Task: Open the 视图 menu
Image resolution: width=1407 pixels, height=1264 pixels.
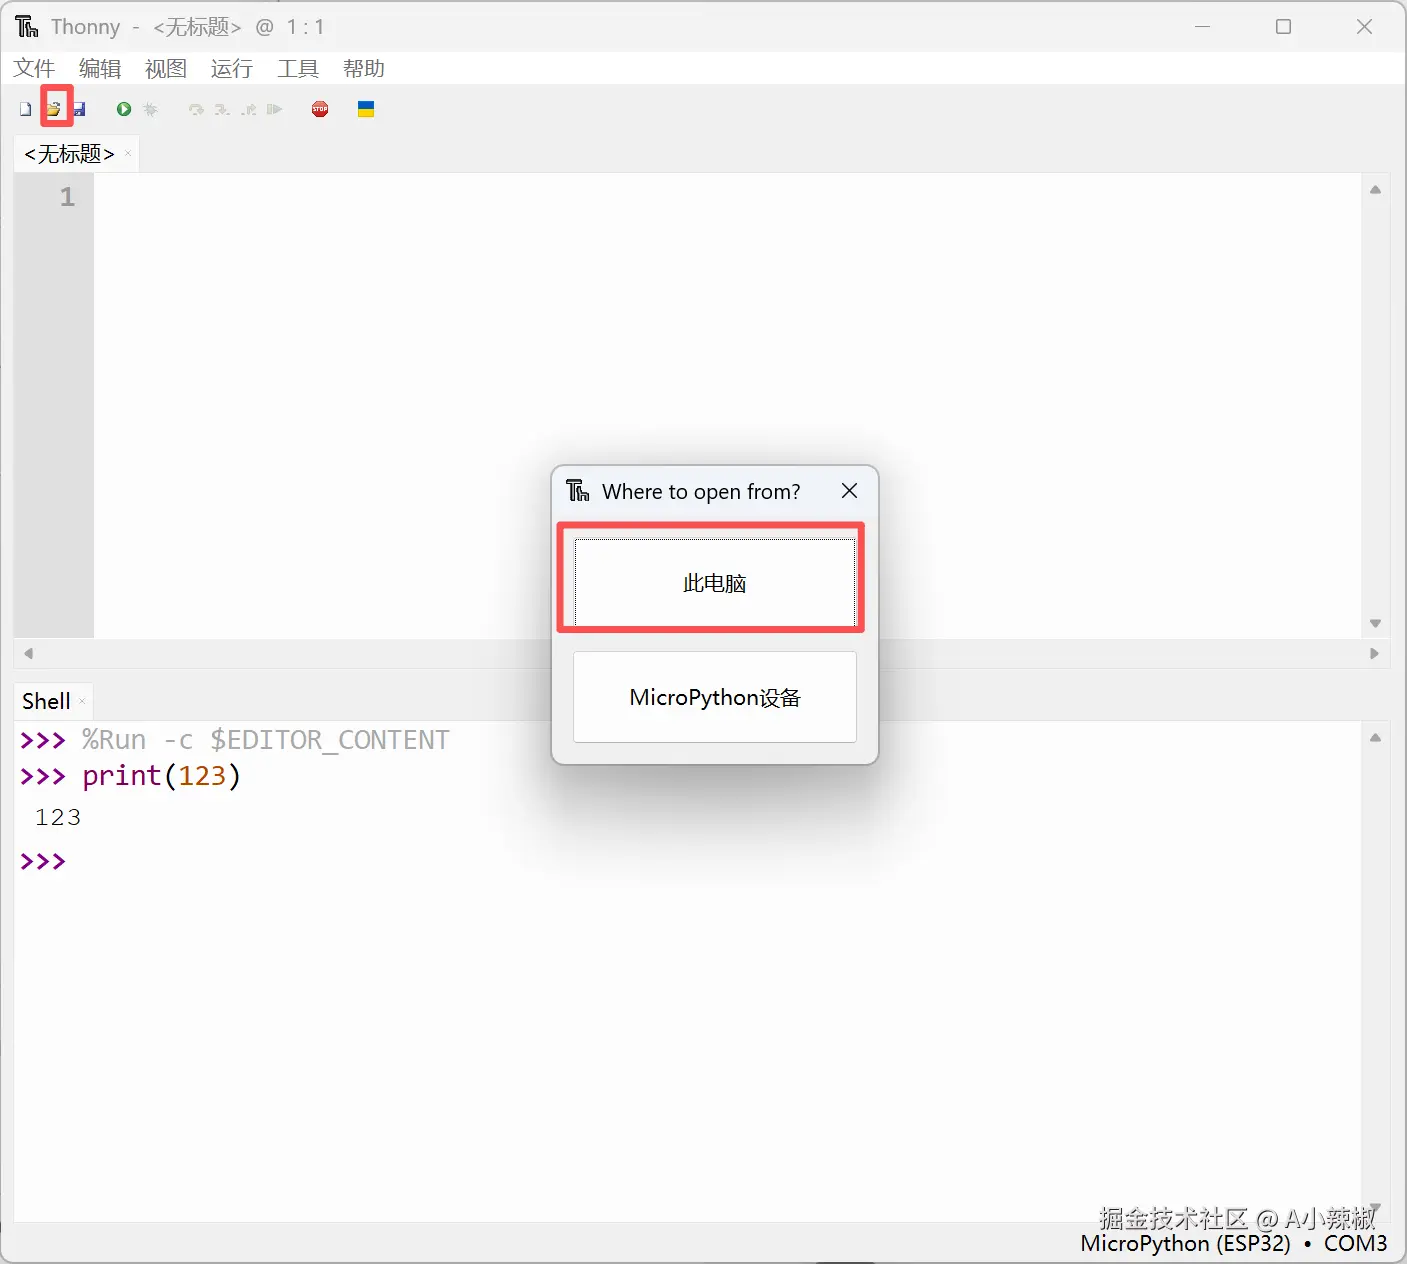Action: [166, 68]
